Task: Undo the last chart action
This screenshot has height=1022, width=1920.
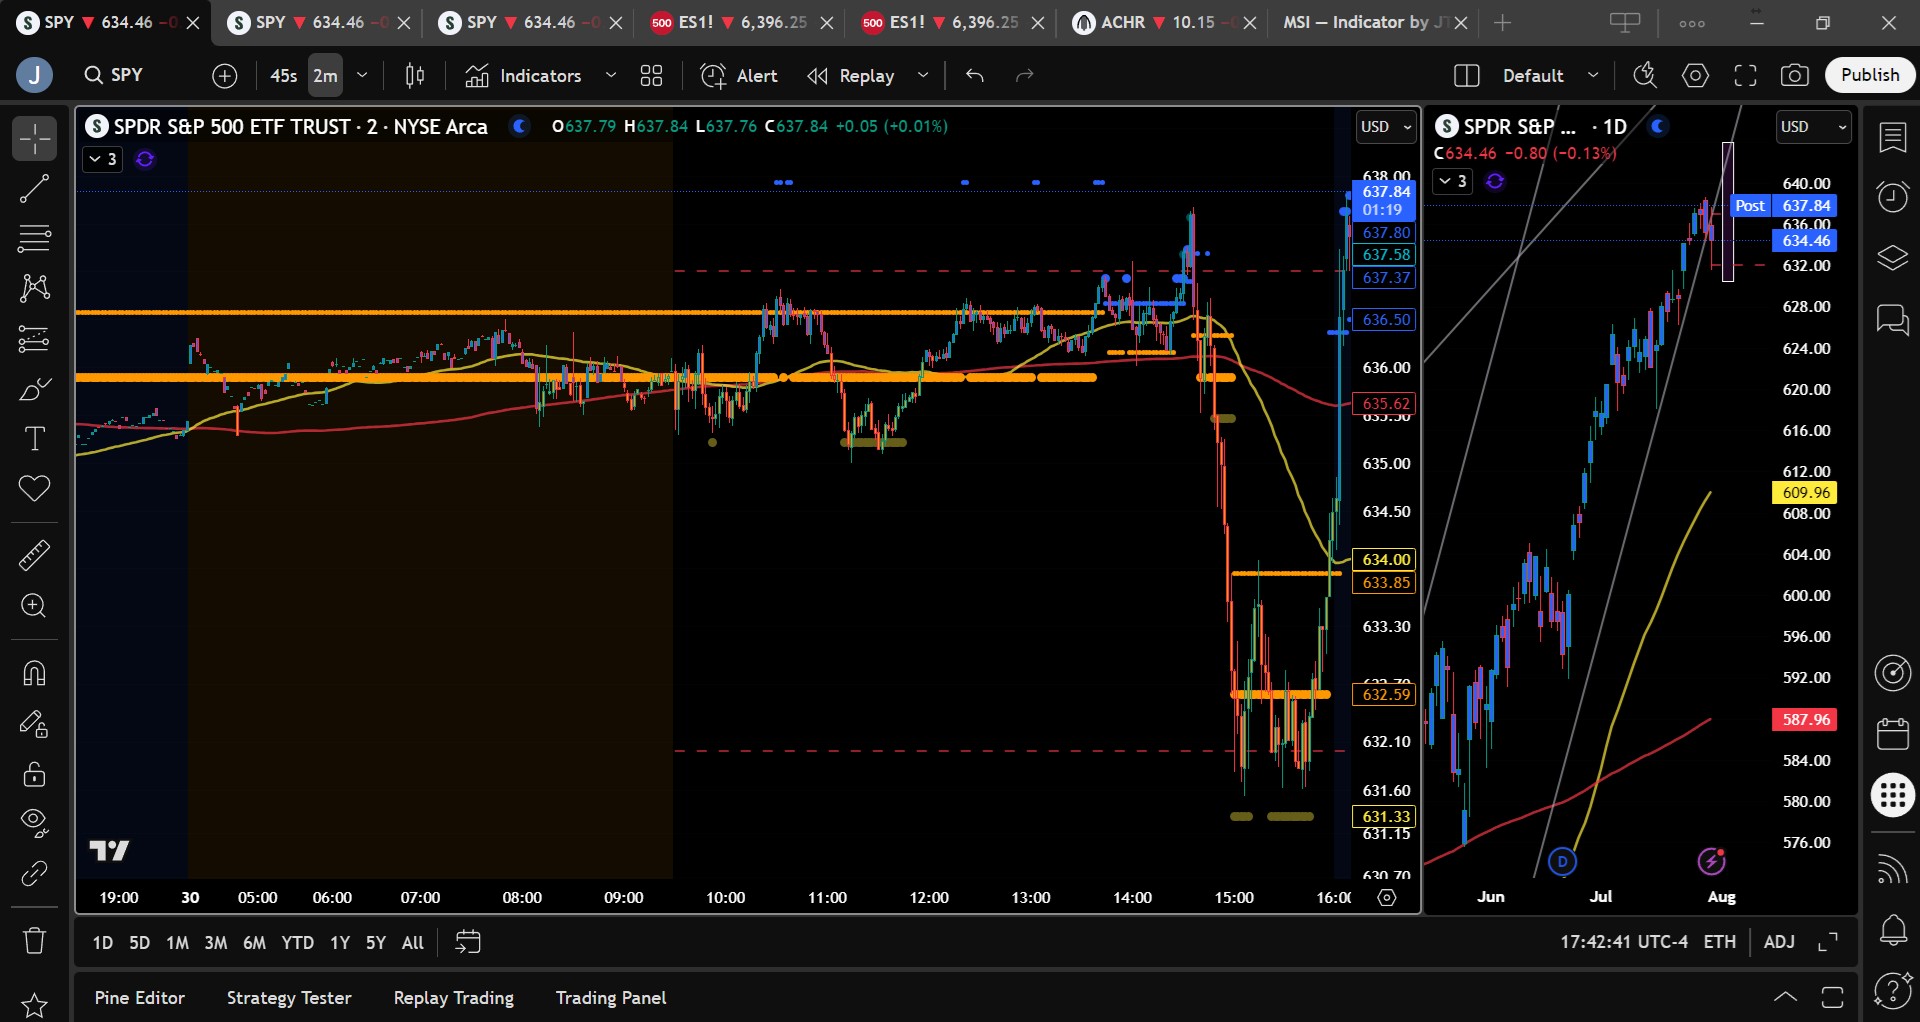Action: click(975, 75)
